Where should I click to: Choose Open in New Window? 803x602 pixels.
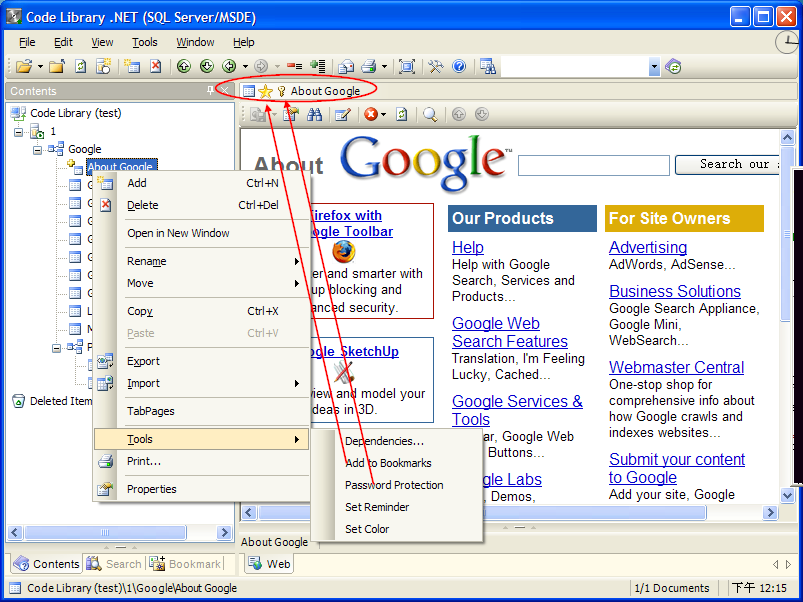tap(178, 233)
